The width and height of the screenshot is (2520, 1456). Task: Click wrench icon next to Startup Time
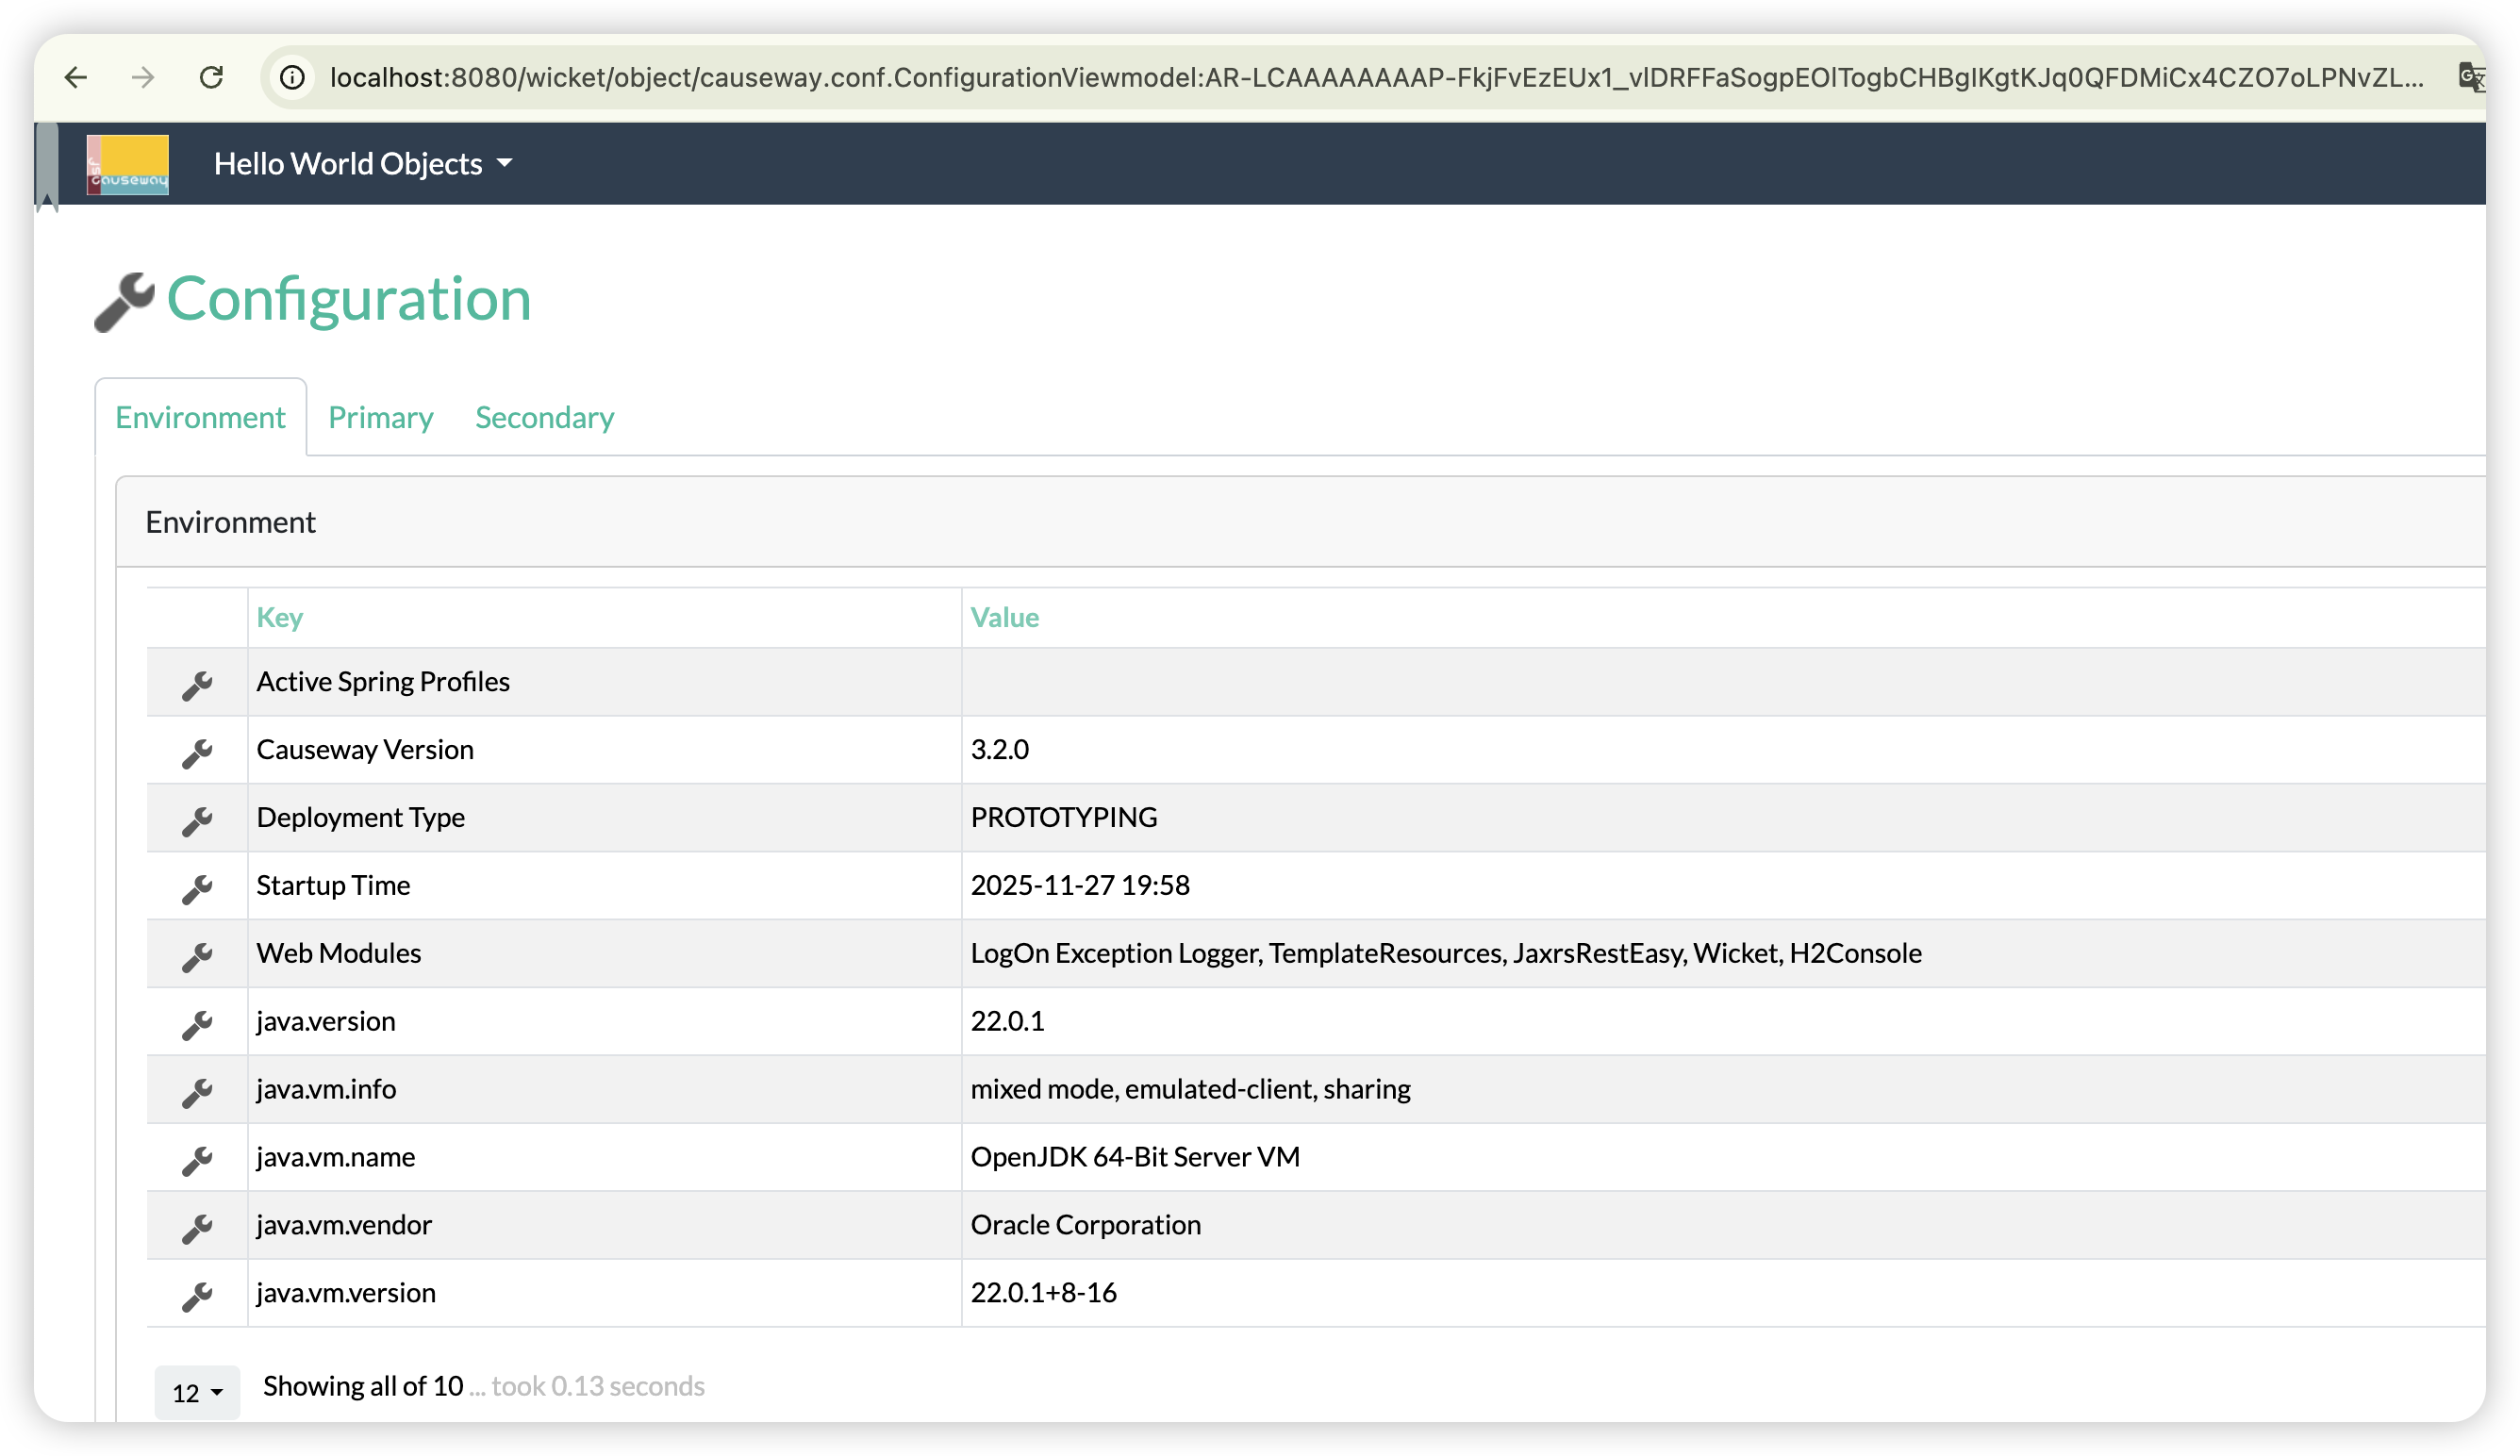point(197,888)
